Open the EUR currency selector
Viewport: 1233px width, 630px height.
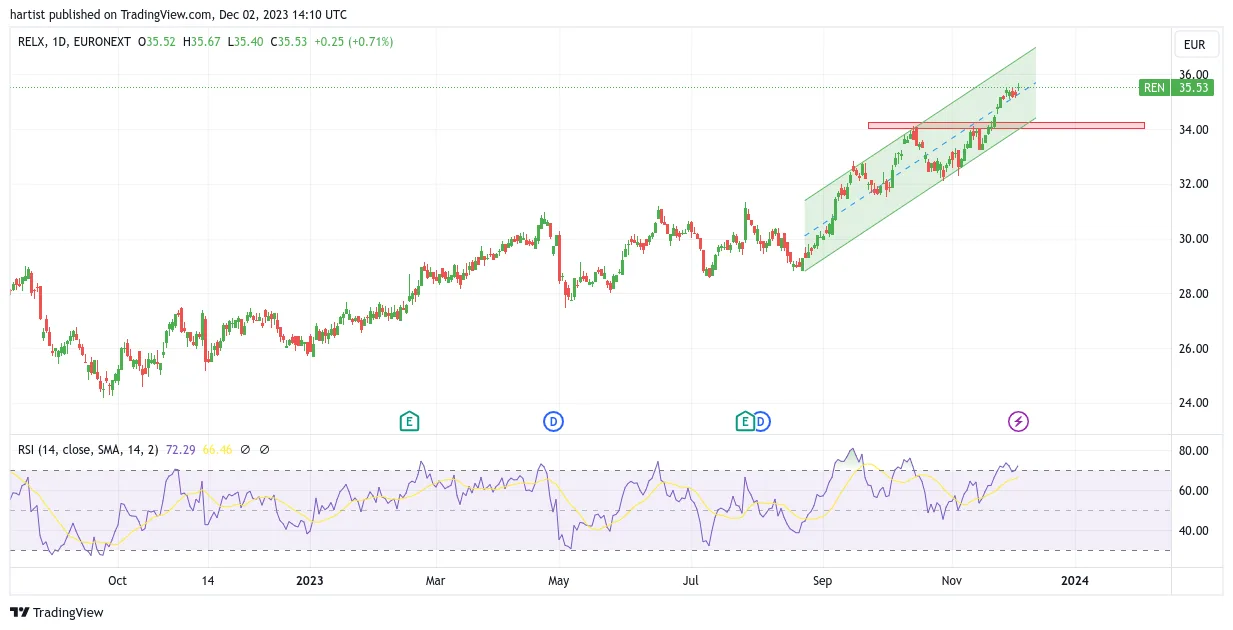[1194, 45]
